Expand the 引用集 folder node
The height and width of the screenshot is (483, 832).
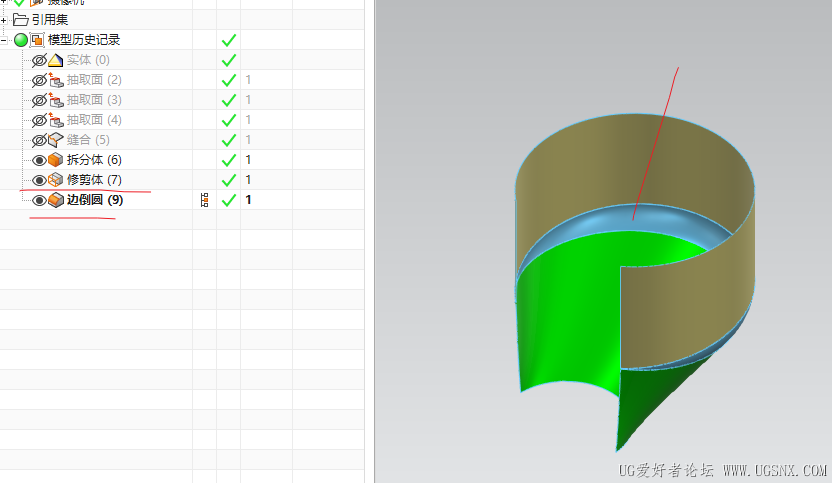4,21
